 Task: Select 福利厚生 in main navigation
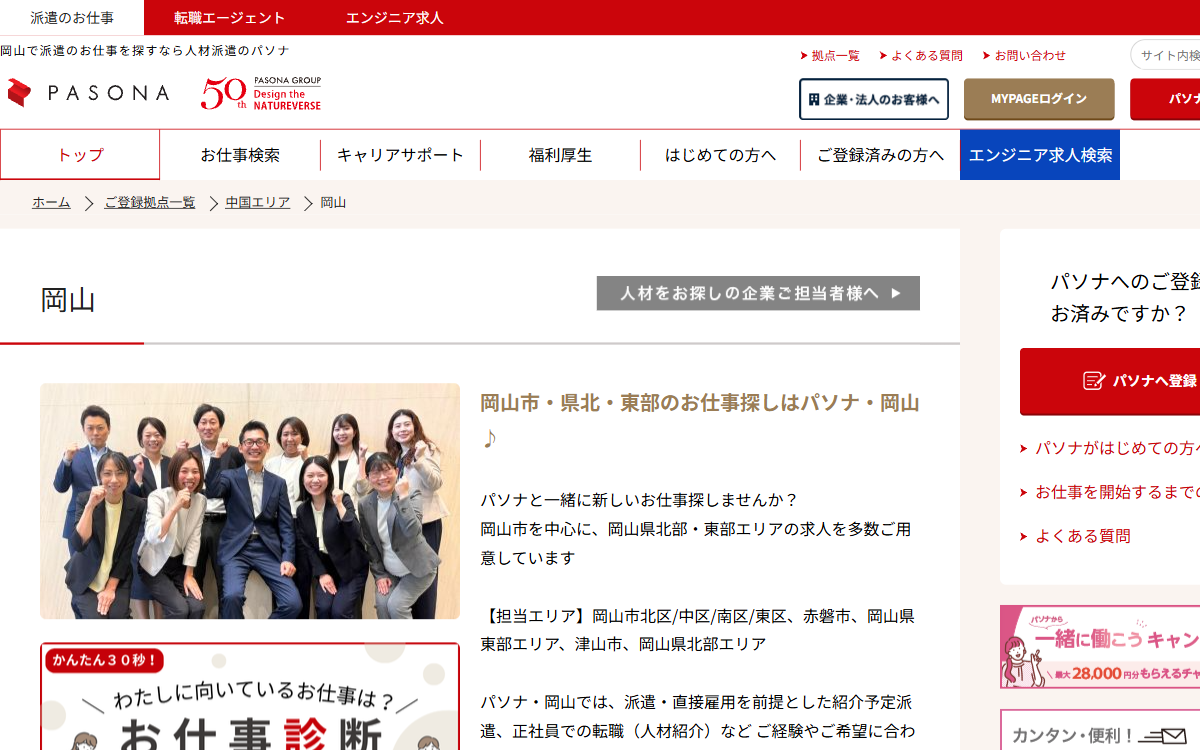tap(560, 155)
